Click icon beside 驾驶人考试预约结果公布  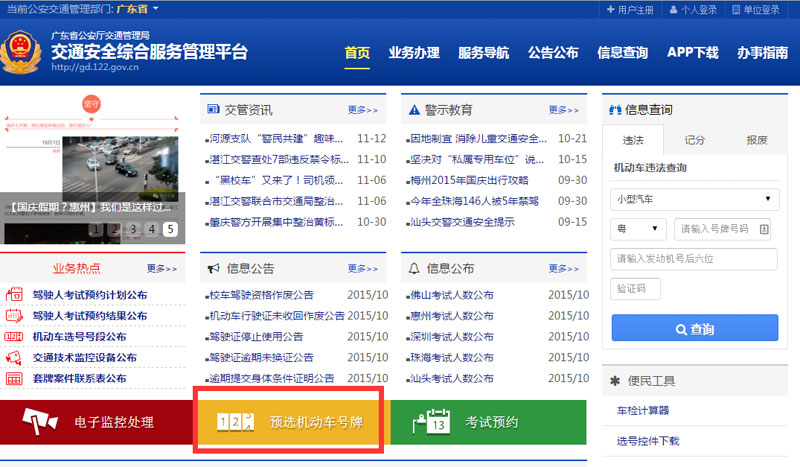pos(14,315)
